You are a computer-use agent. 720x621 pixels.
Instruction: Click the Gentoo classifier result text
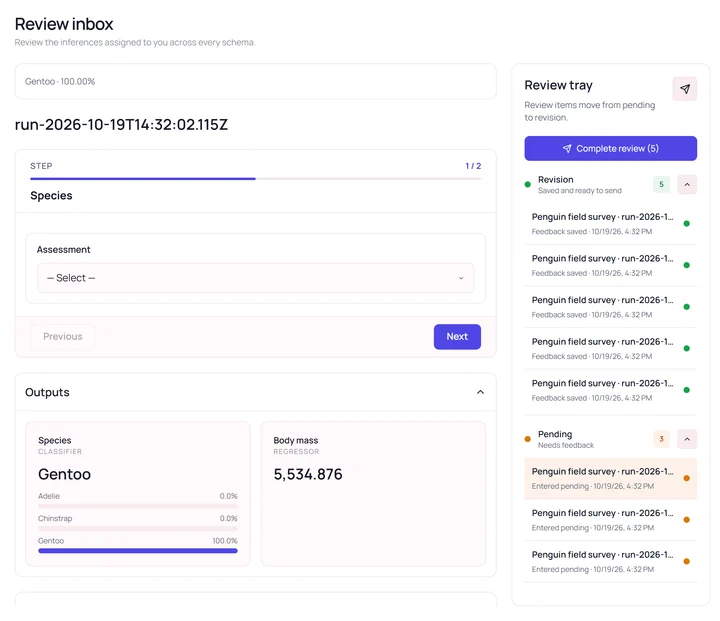tap(64, 474)
